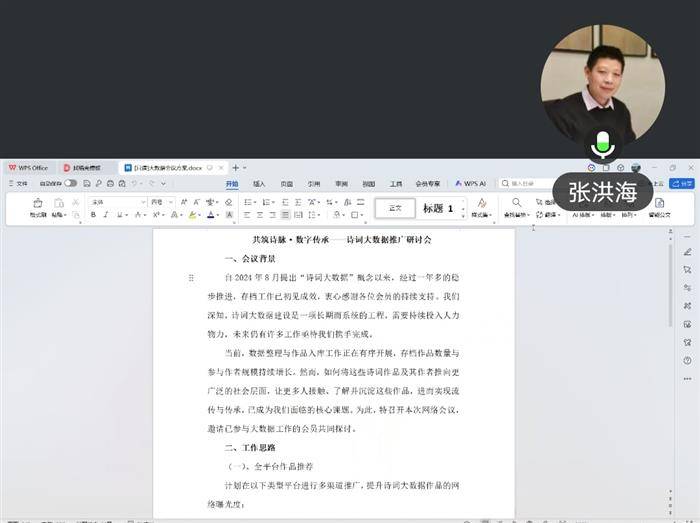Toggle justified paragraph alignment
Image resolution: width=700 pixels, height=523 pixels.
click(285, 214)
